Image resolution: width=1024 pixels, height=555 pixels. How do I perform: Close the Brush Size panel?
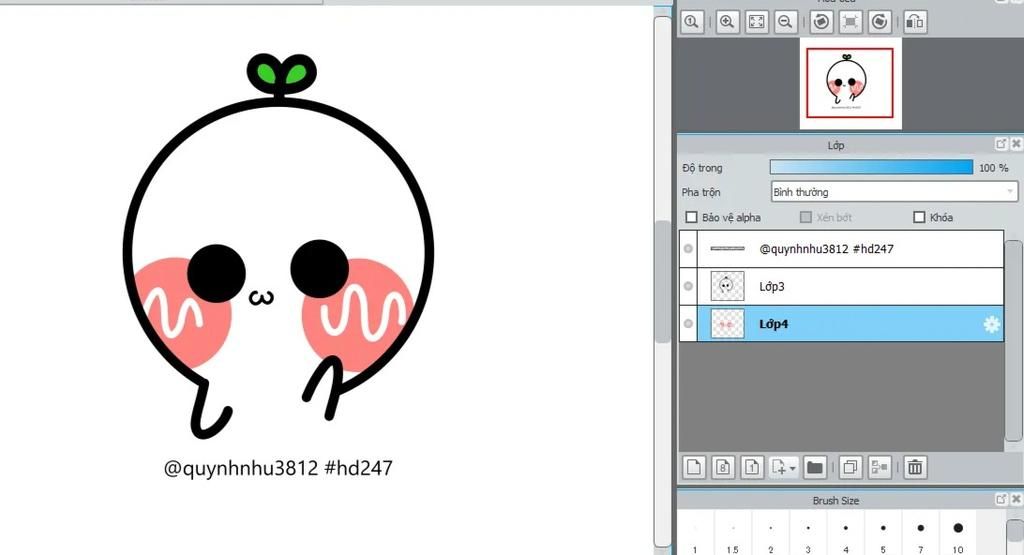[1016, 499]
